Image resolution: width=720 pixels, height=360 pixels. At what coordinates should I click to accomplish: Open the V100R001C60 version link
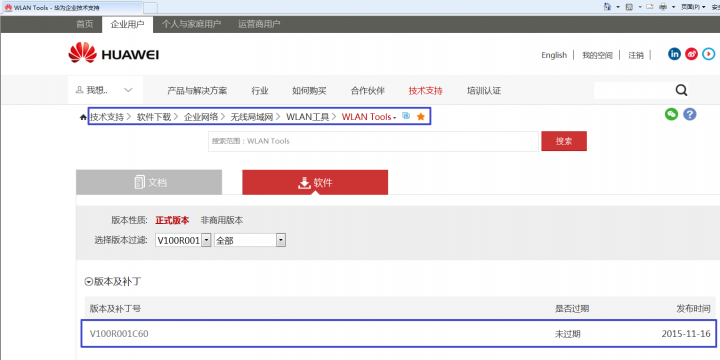pos(119,333)
